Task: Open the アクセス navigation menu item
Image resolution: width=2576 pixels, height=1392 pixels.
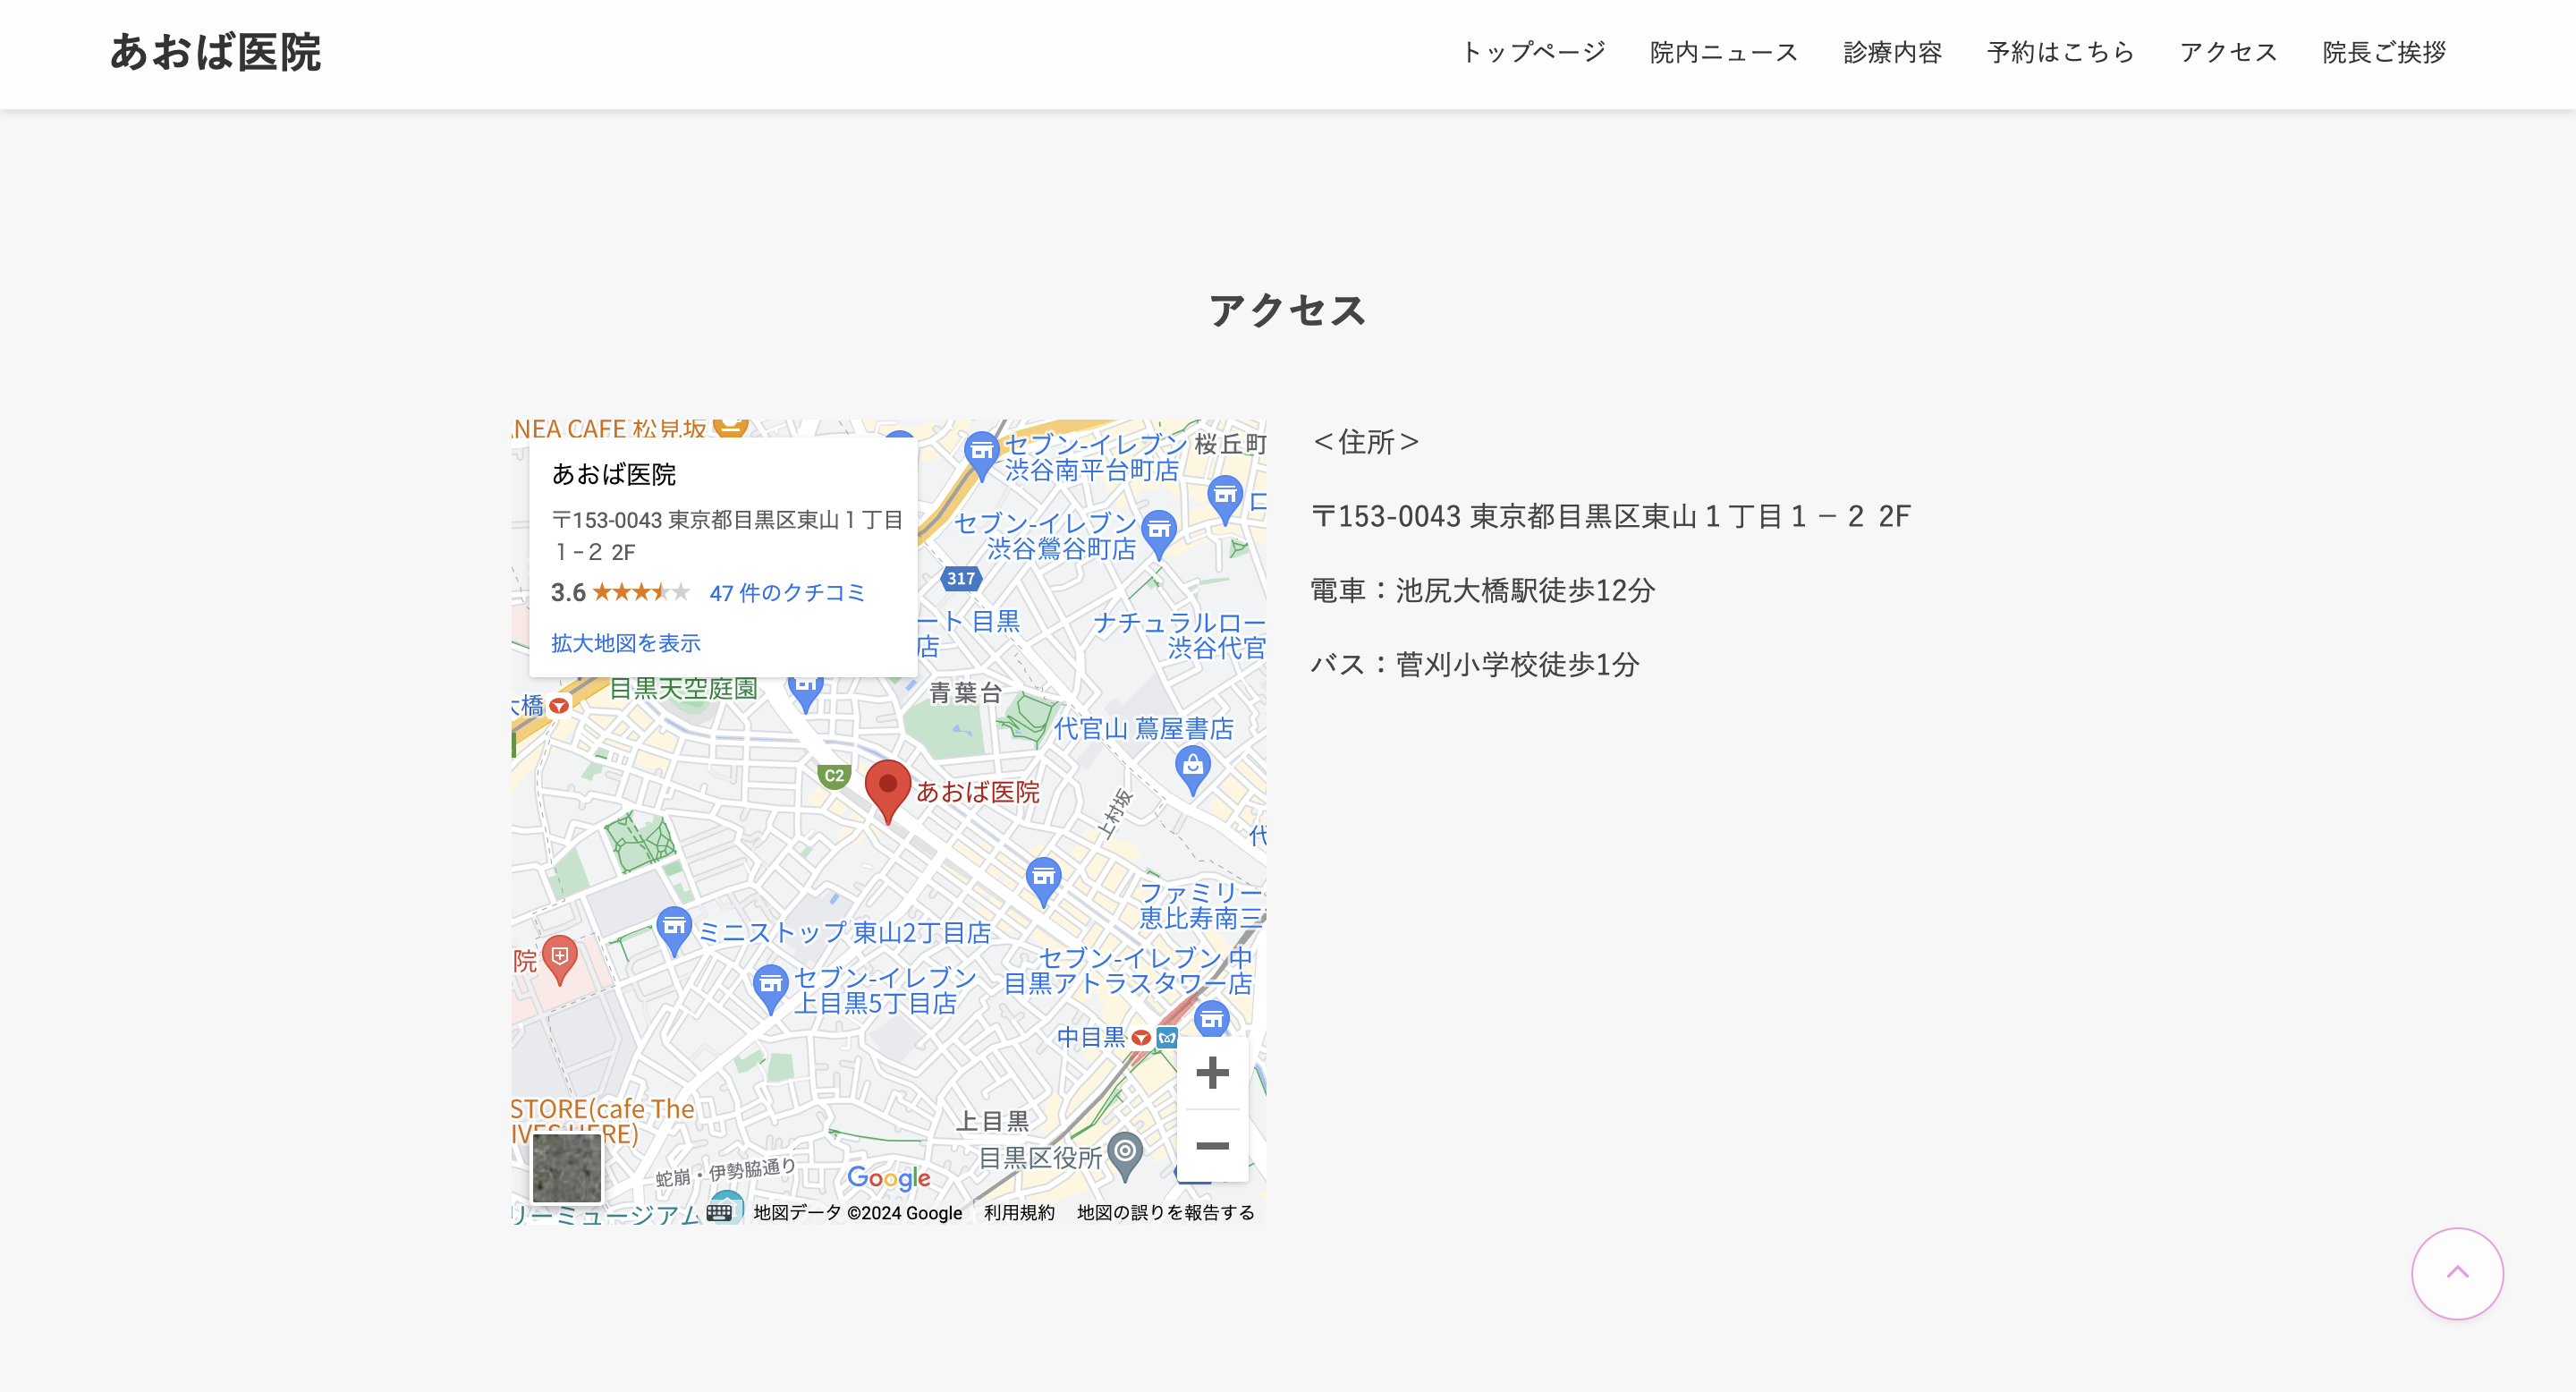Action: 2228,52
